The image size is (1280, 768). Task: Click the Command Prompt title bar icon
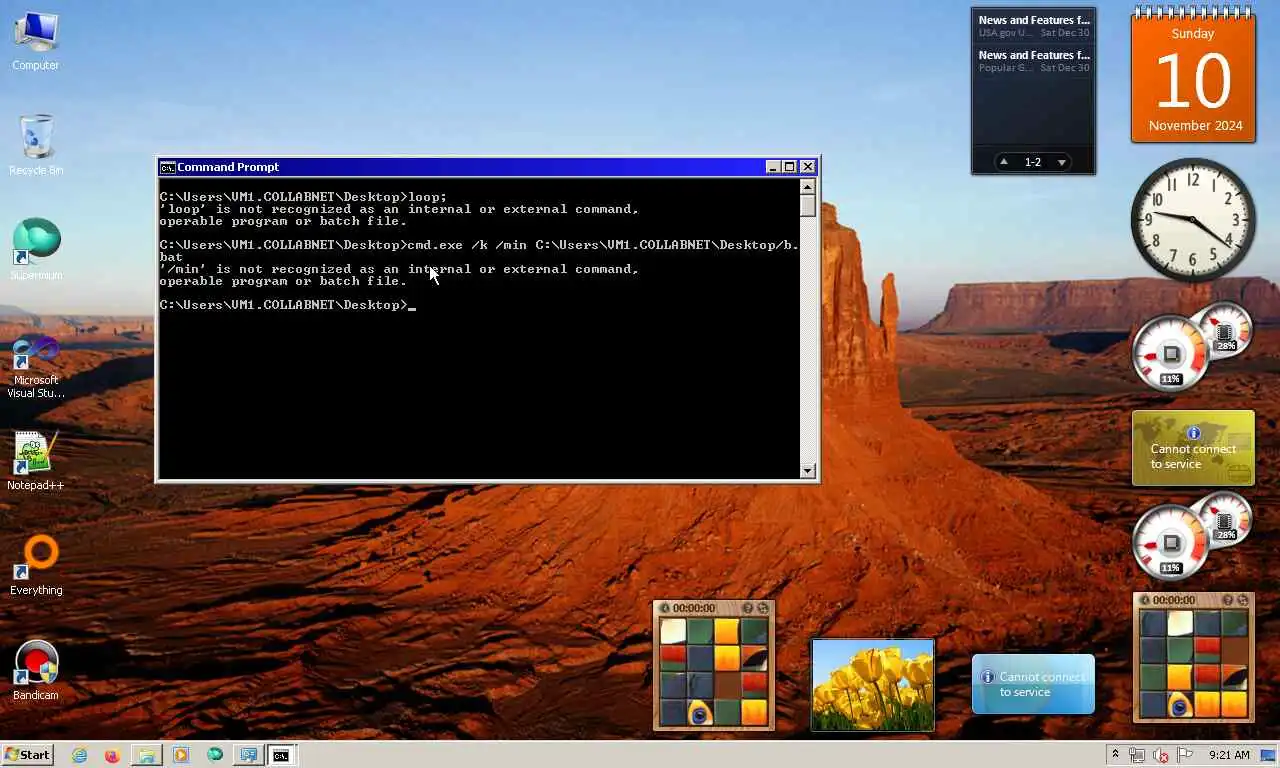[x=167, y=167]
